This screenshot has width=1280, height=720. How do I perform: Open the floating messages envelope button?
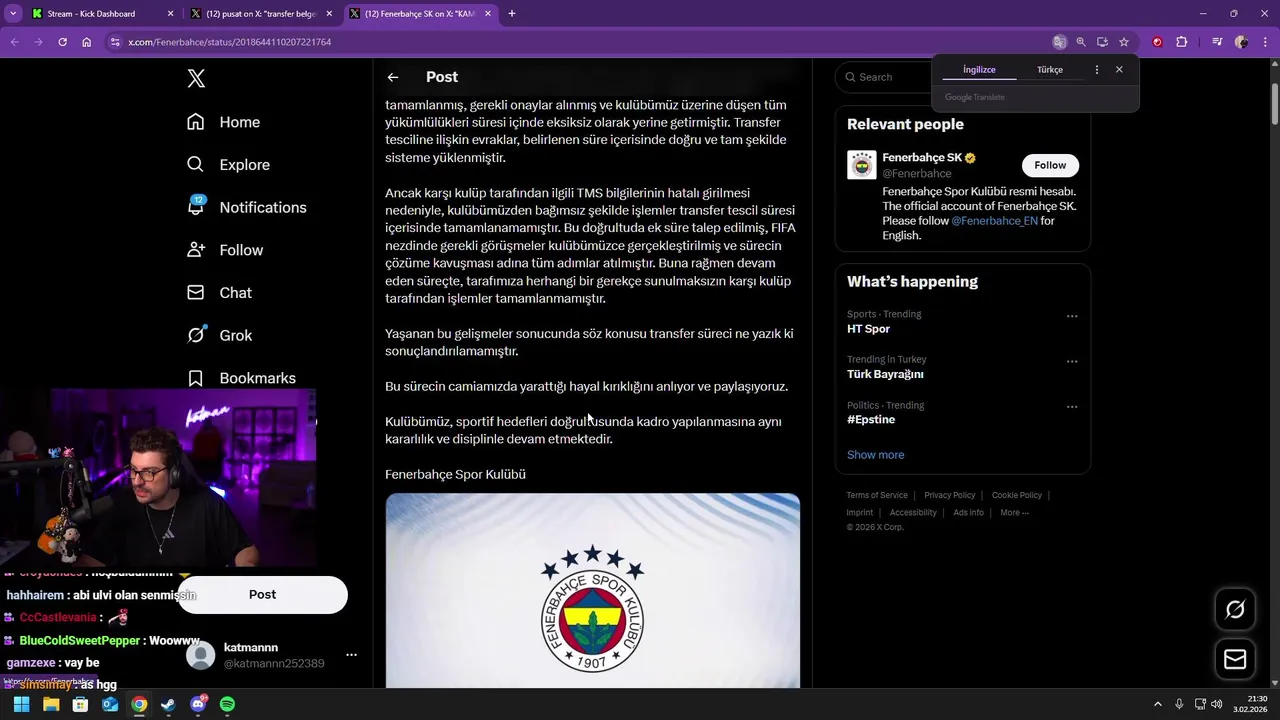pos(1235,659)
